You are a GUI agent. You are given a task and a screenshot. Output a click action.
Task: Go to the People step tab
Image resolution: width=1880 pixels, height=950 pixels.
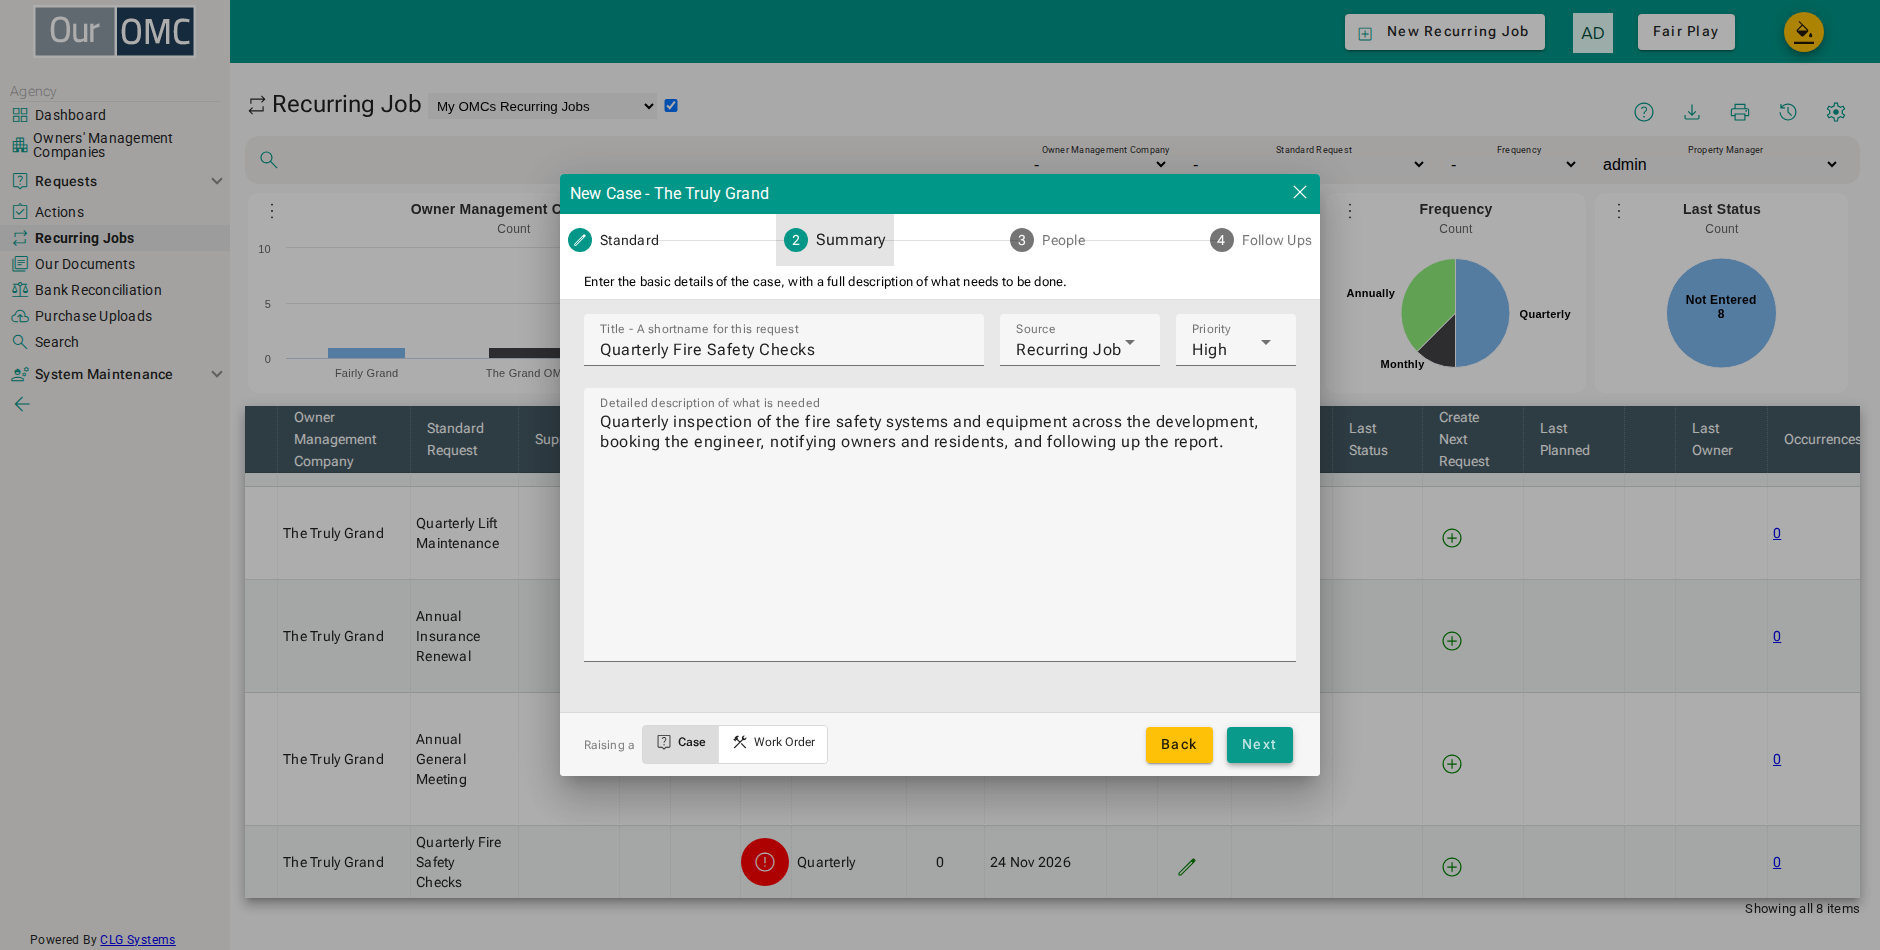point(1048,240)
